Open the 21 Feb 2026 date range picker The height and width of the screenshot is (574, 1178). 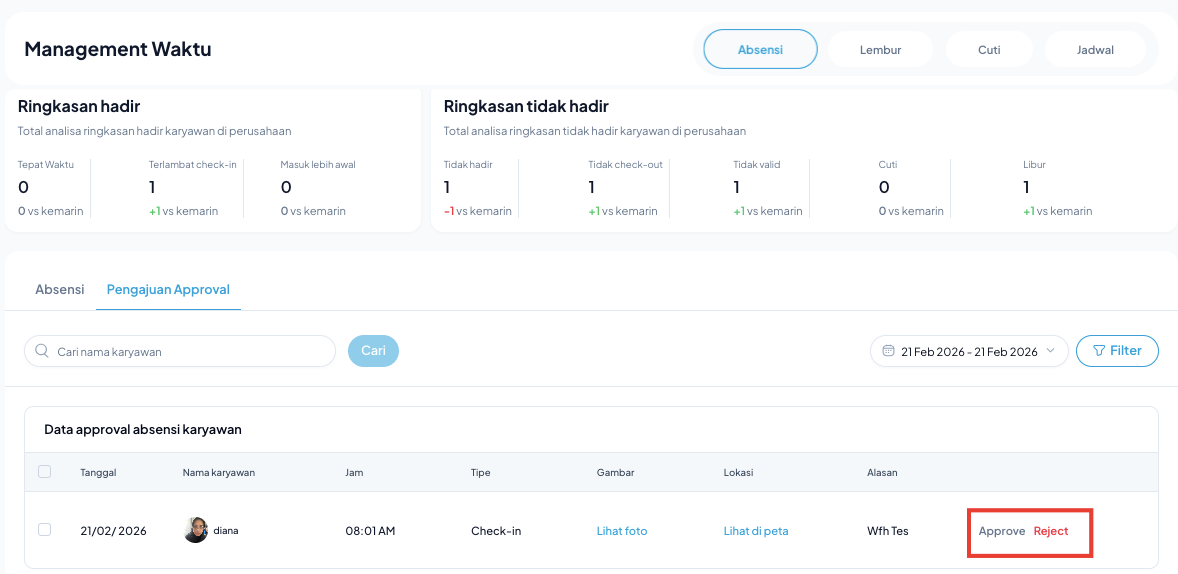tap(968, 351)
